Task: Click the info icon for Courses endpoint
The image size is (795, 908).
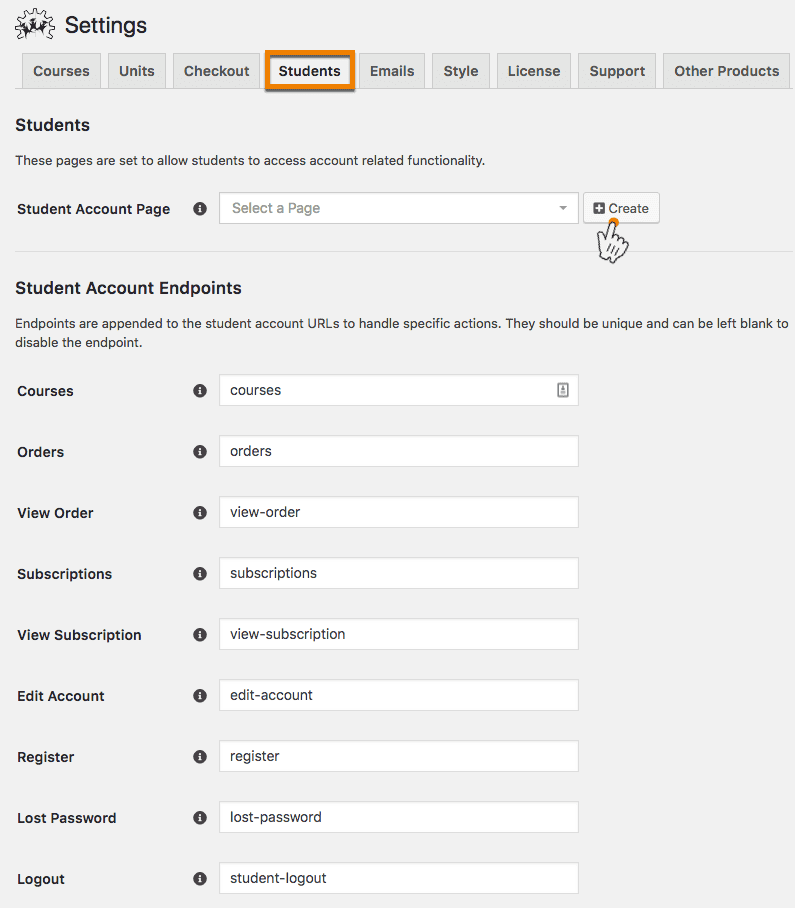Action: point(200,391)
